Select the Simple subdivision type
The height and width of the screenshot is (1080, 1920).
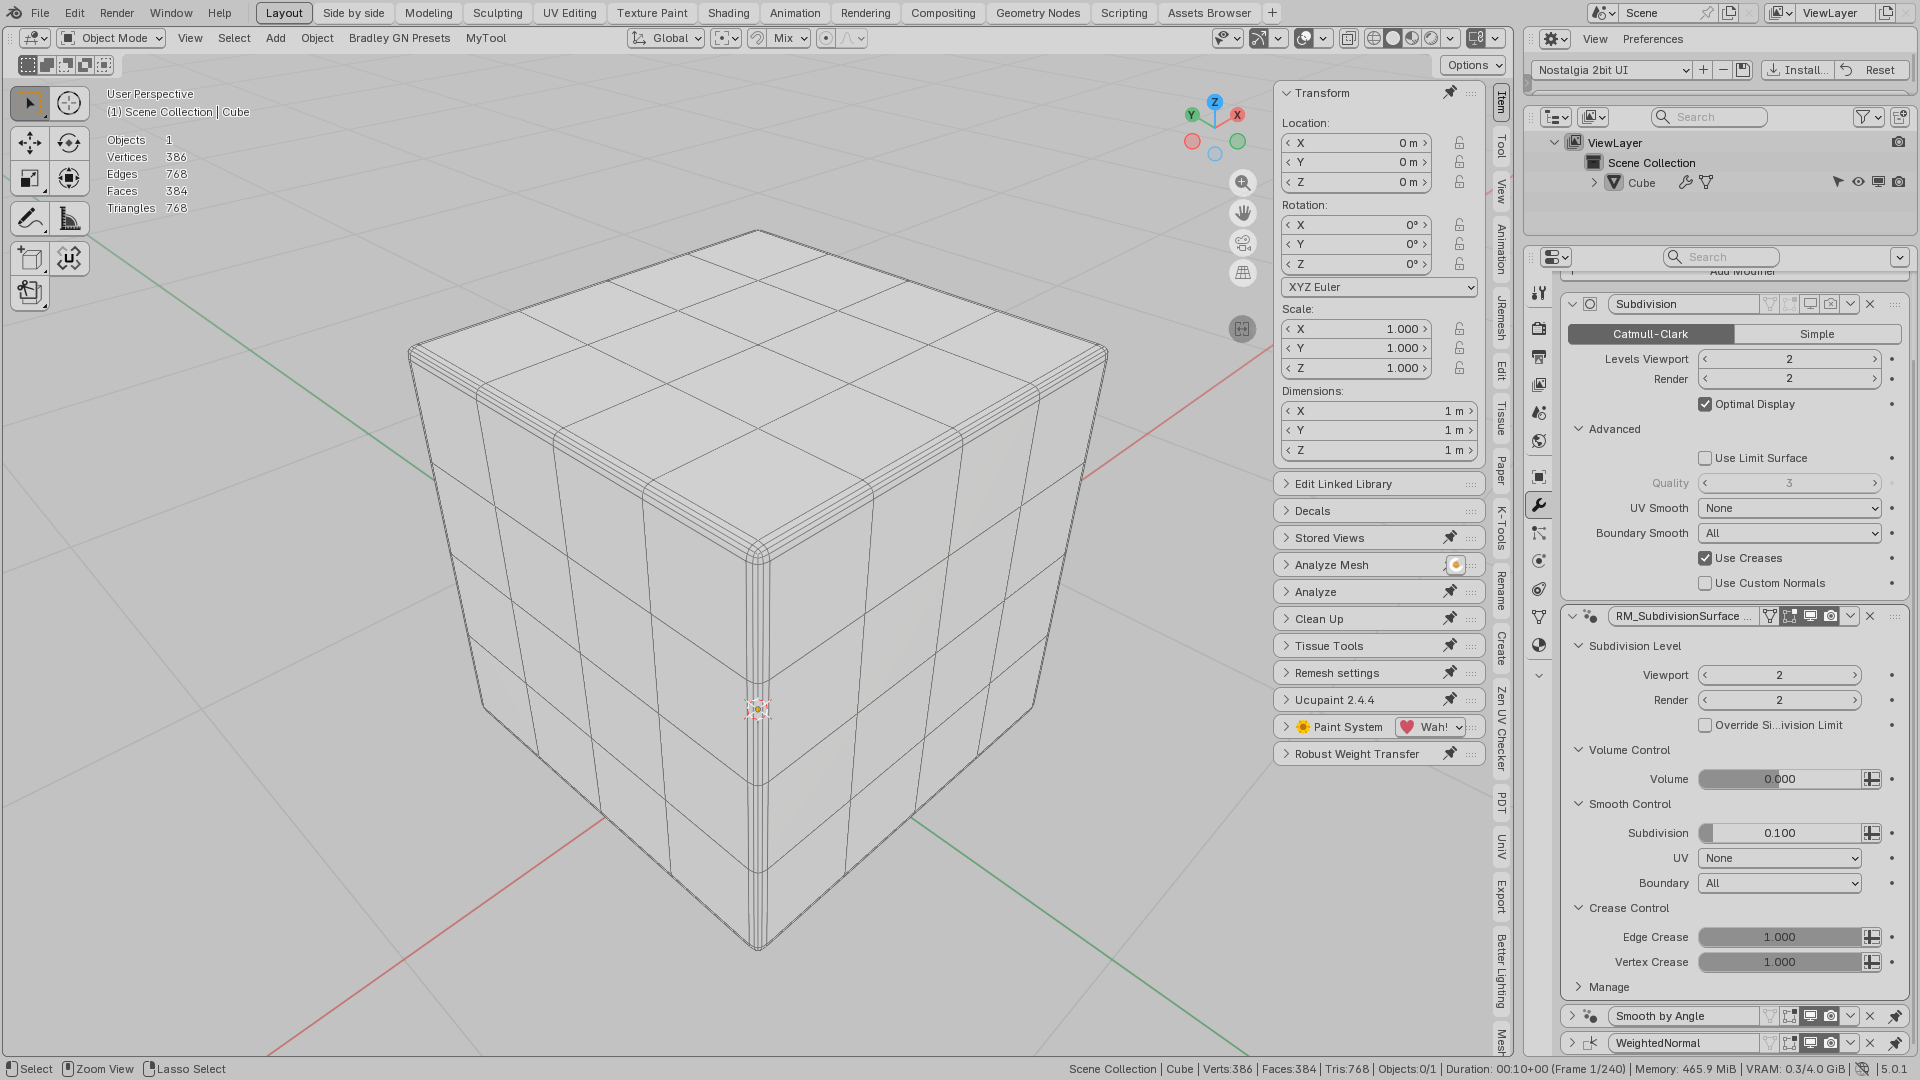pyautogui.click(x=1817, y=334)
